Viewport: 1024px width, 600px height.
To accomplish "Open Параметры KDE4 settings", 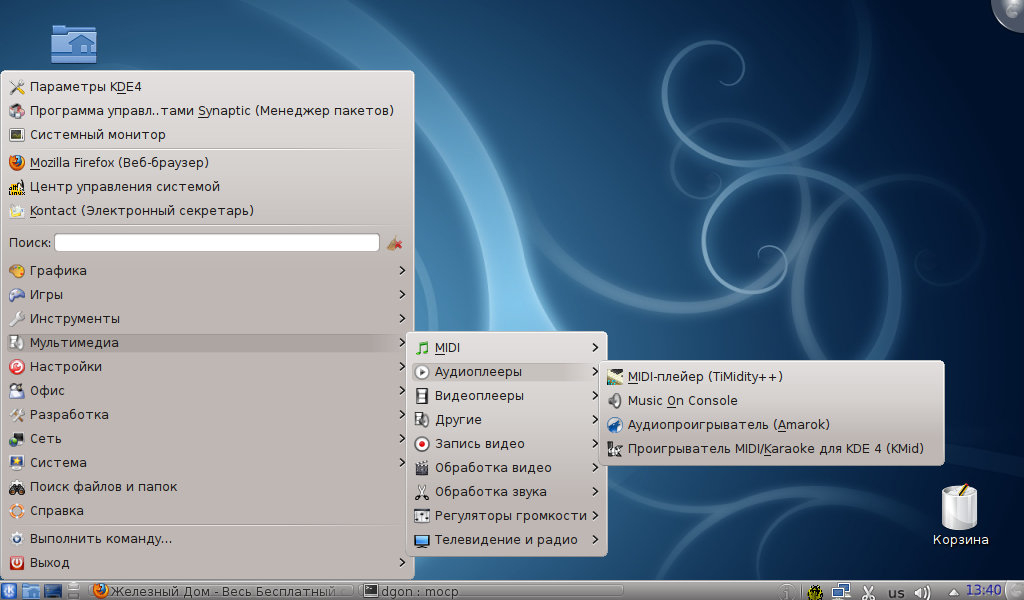I will pos(86,87).
